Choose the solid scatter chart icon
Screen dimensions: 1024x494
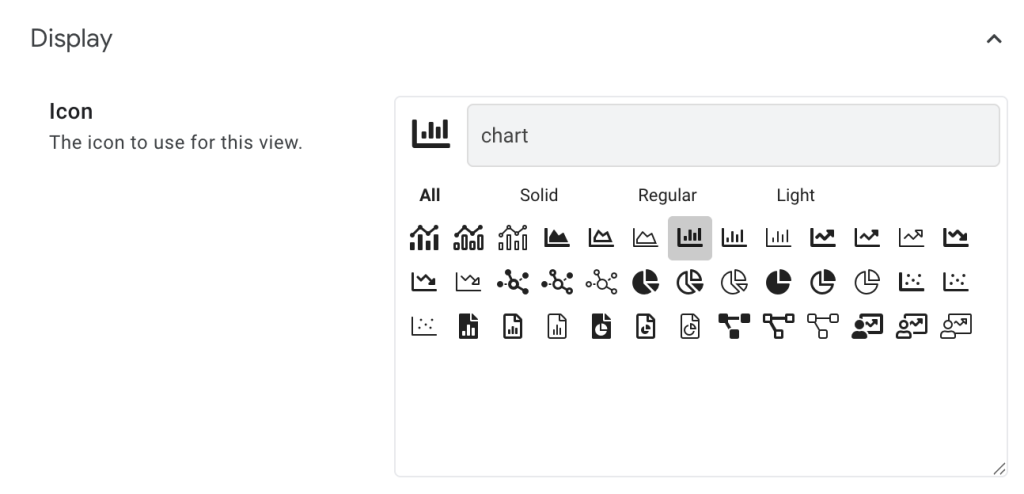tap(911, 282)
